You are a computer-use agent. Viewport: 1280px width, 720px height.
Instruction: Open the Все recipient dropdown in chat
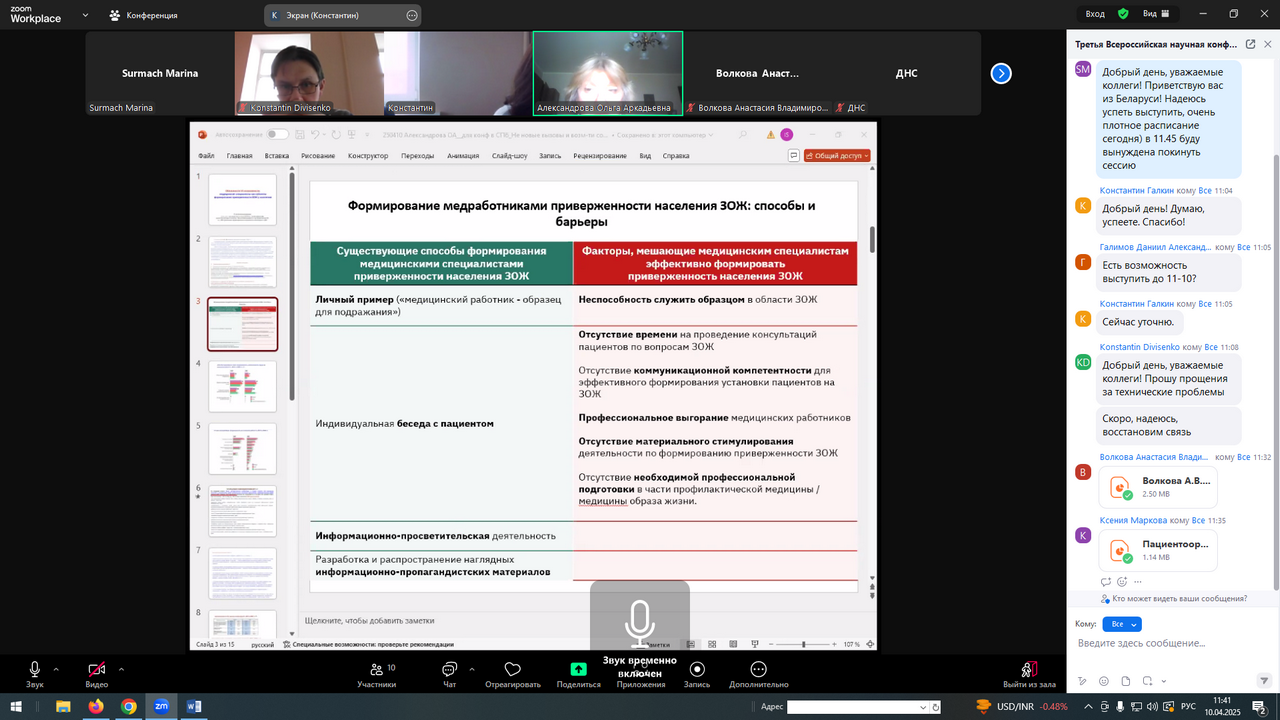coord(1121,624)
